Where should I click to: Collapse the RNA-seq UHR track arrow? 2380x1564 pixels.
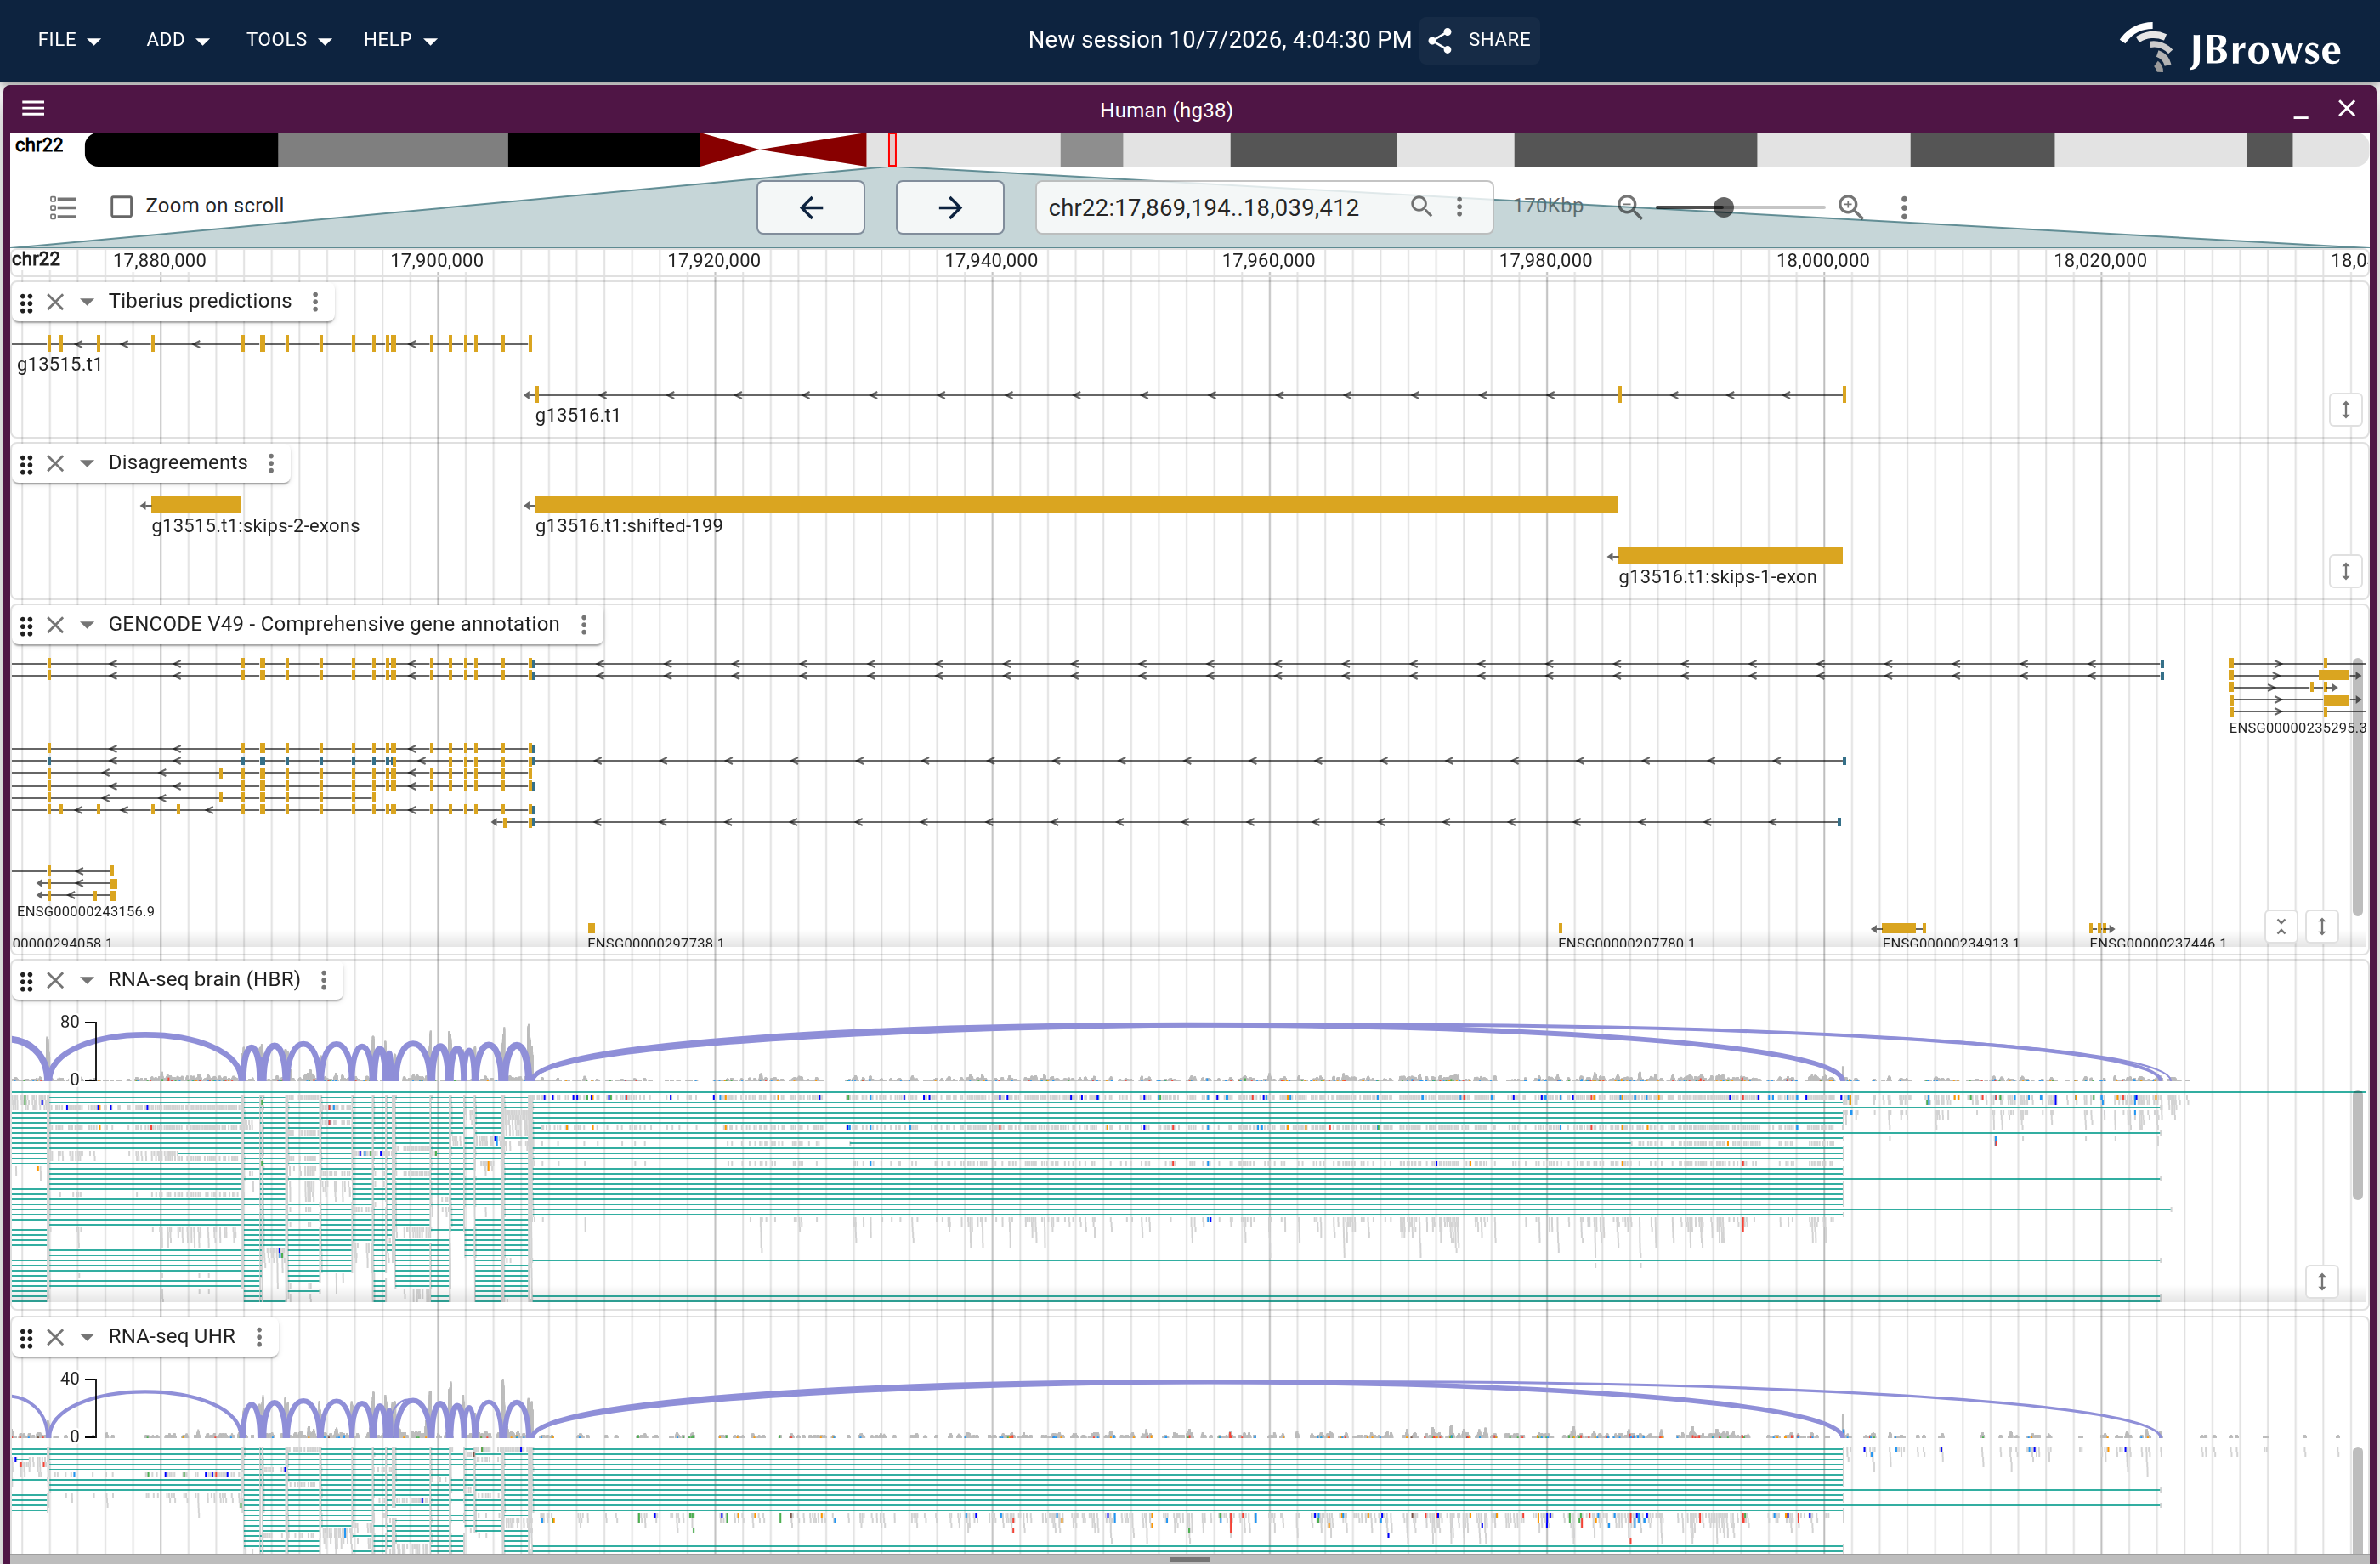87,1337
